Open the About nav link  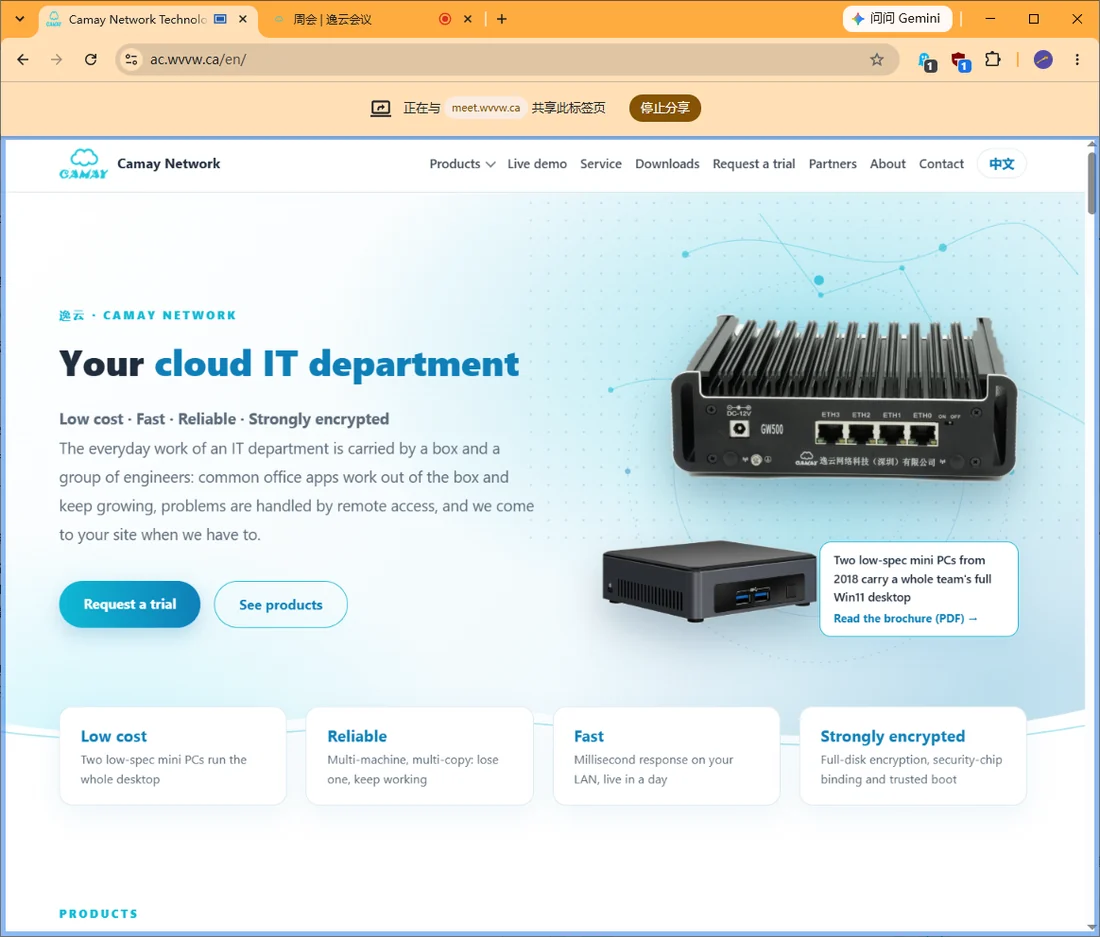887,164
